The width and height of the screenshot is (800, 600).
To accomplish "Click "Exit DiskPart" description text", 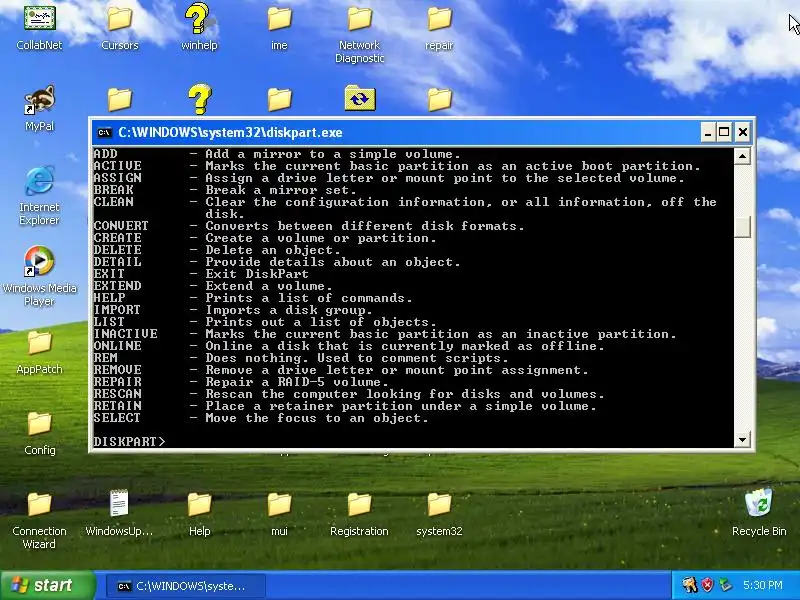I will (x=257, y=274).
